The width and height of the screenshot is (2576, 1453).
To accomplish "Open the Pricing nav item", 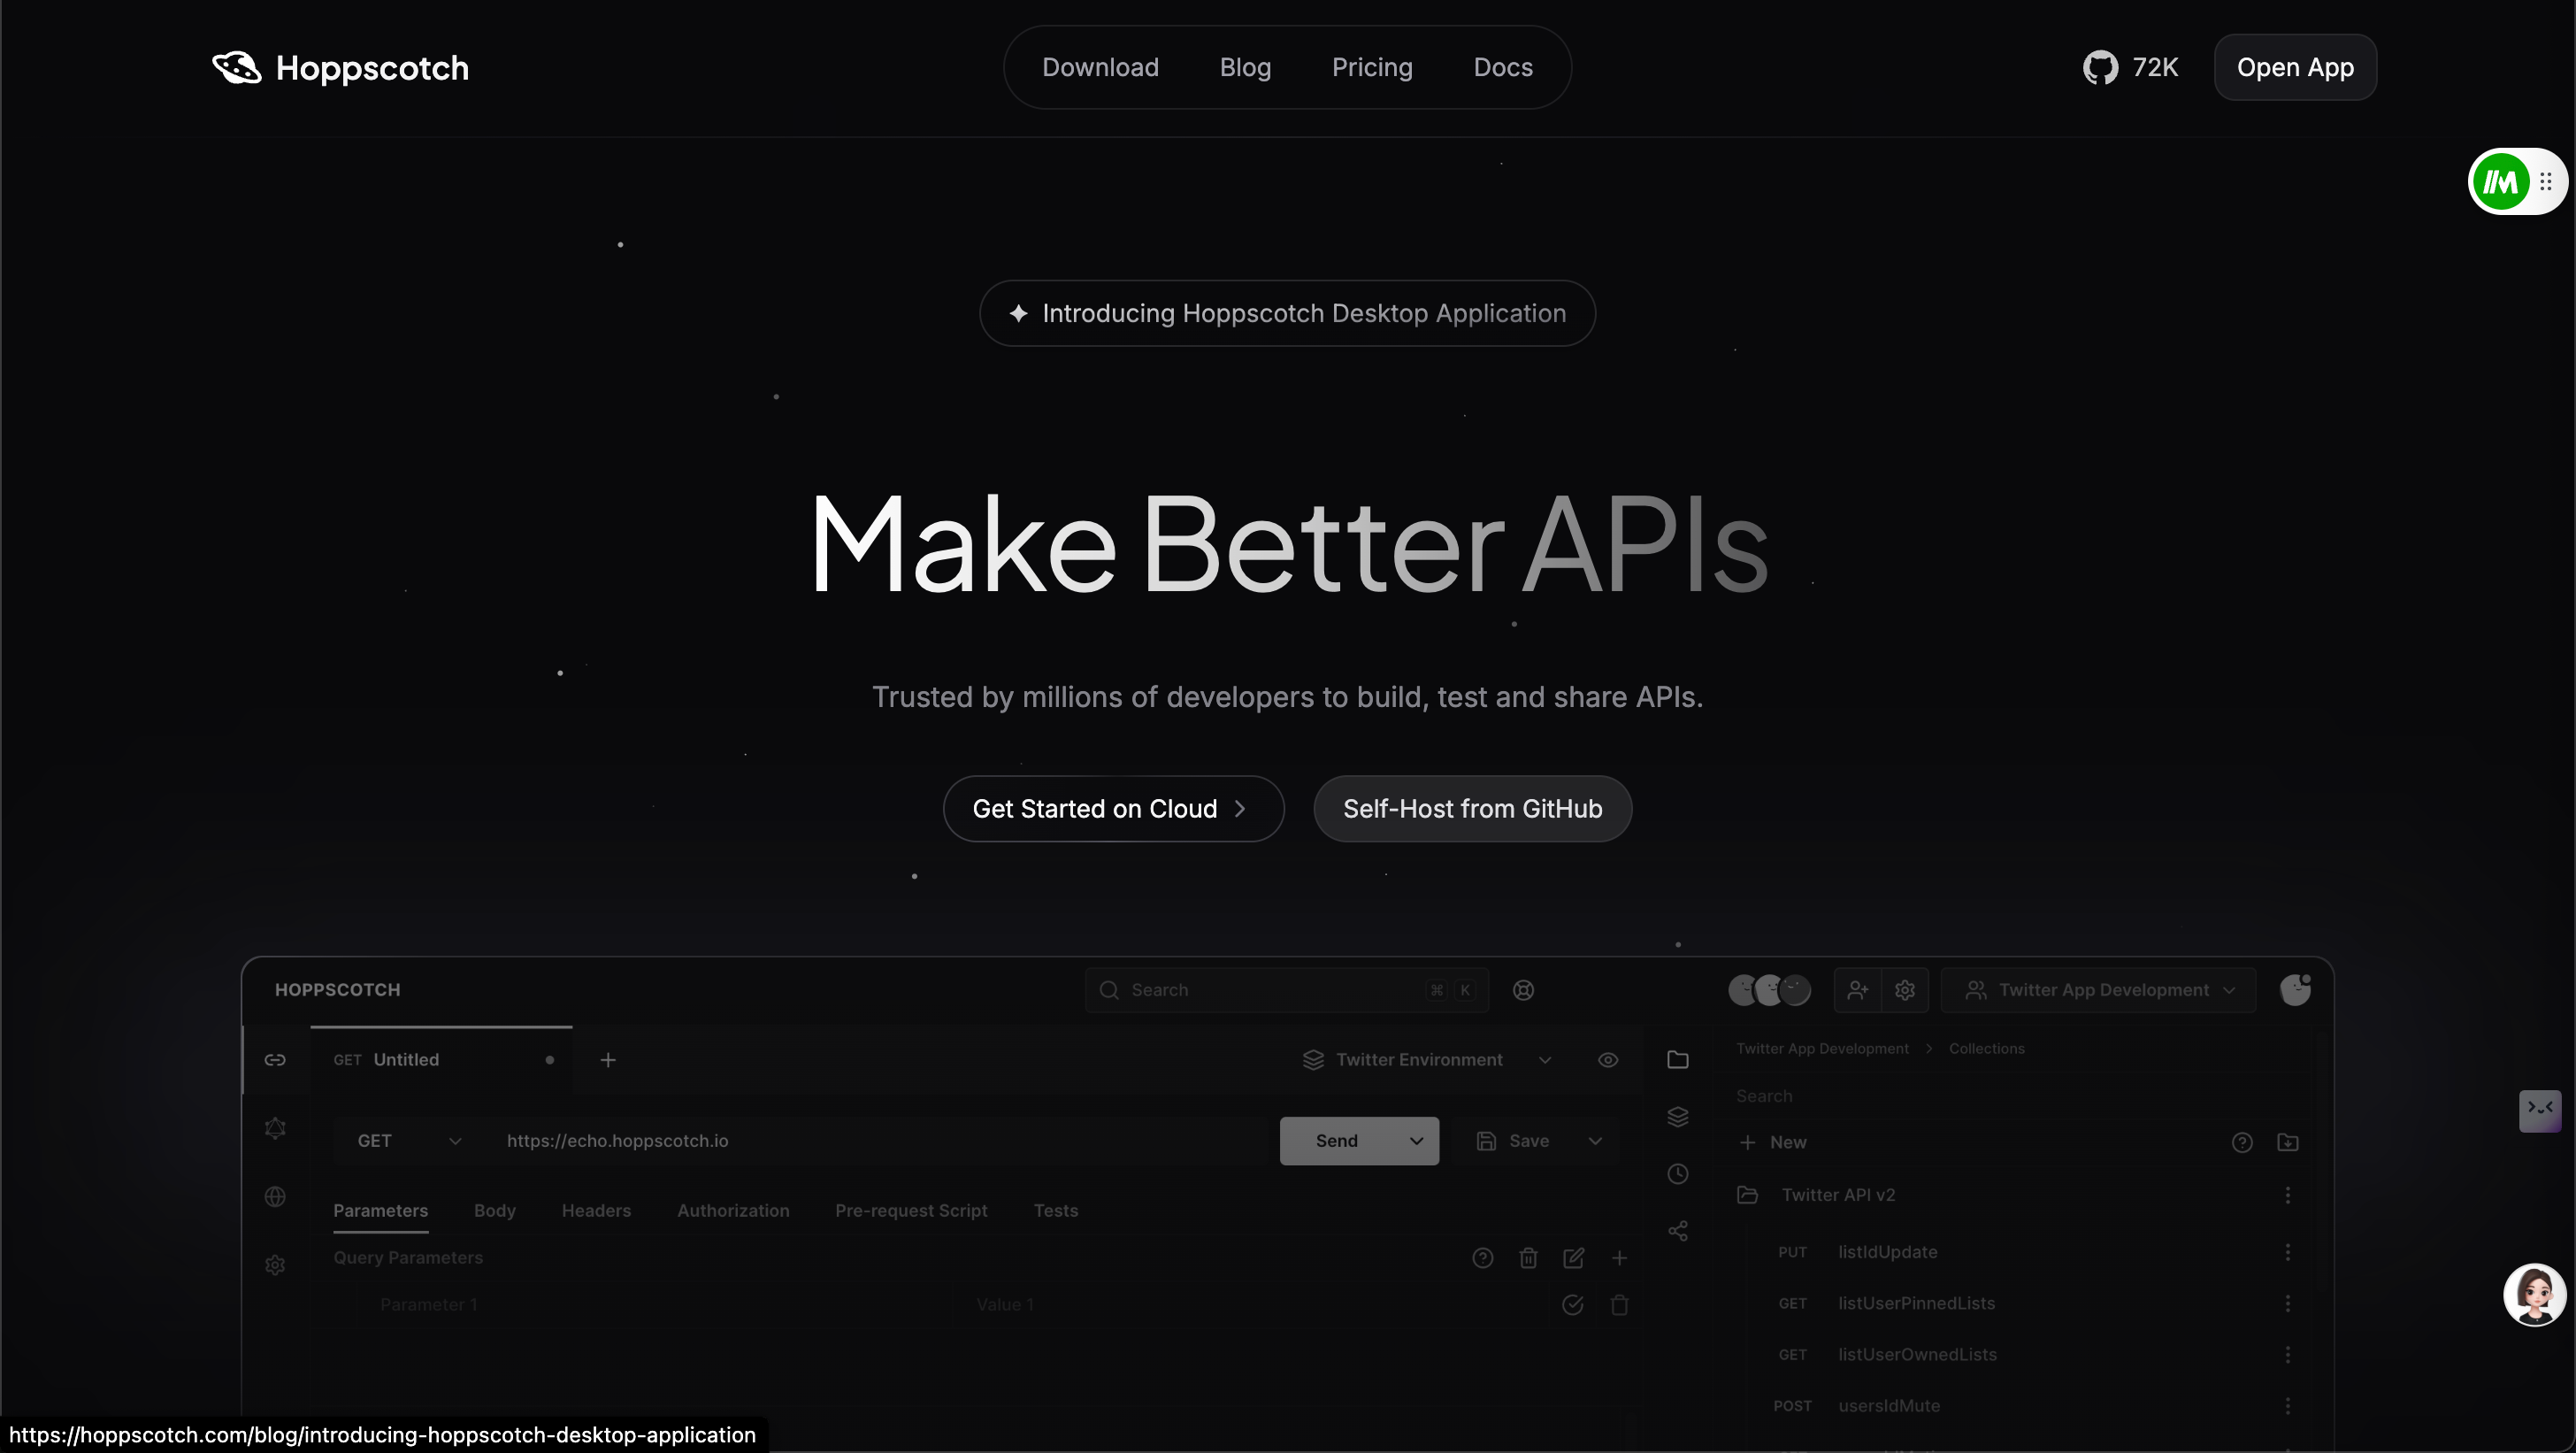I will tap(1372, 67).
